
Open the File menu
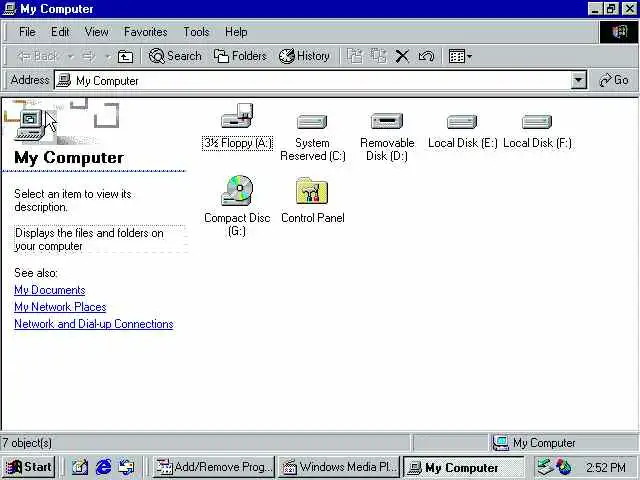[27, 32]
